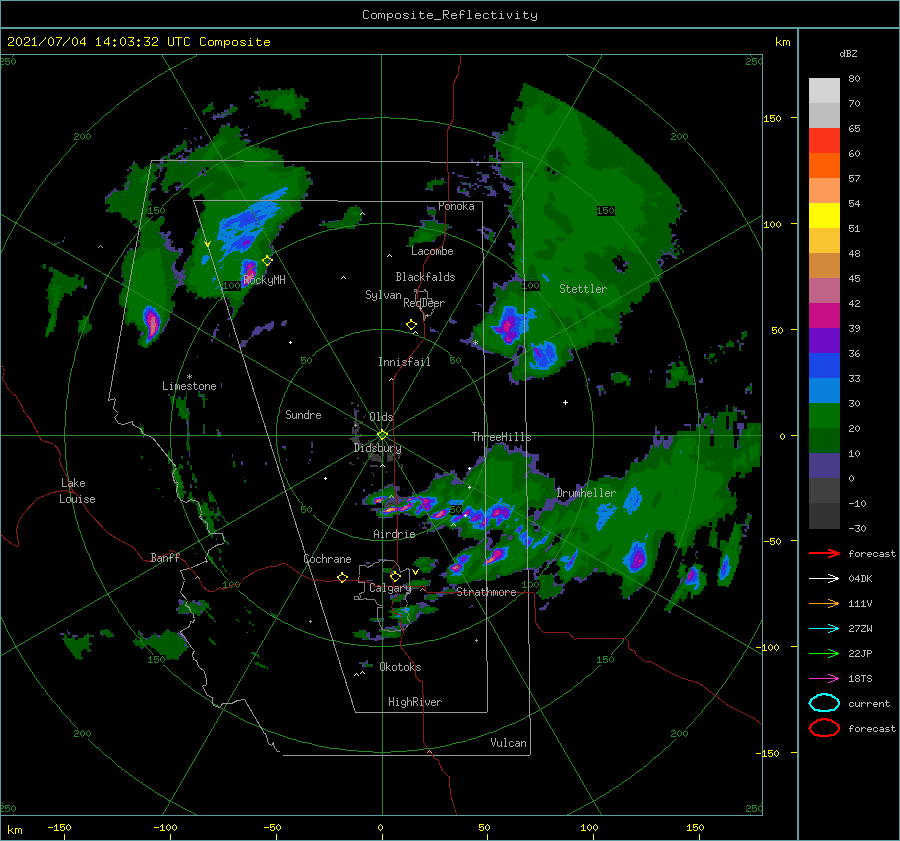Select the Limestone label
Screen dimensions: 900x841
pyautogui.click(x=189, y=386)
